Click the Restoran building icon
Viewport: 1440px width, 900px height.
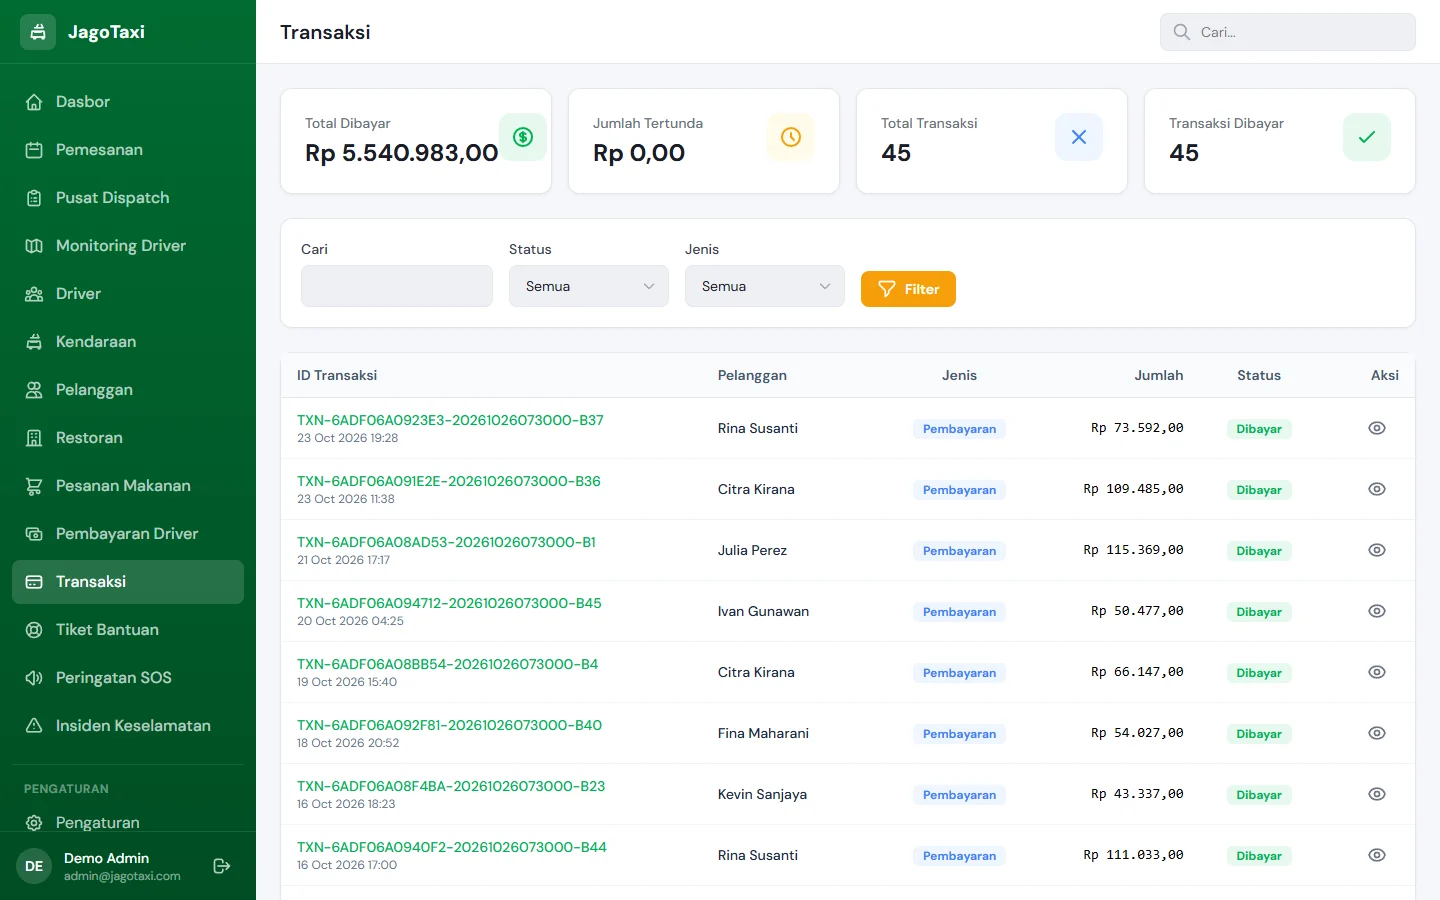[x=34, y=438]
